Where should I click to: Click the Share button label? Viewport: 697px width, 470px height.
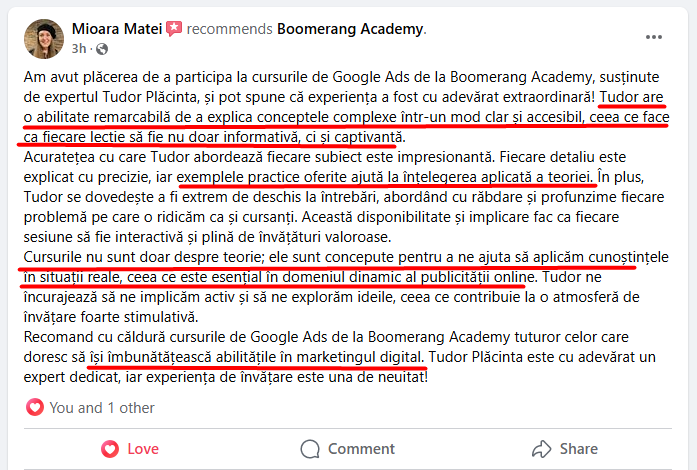coord(578,449)
